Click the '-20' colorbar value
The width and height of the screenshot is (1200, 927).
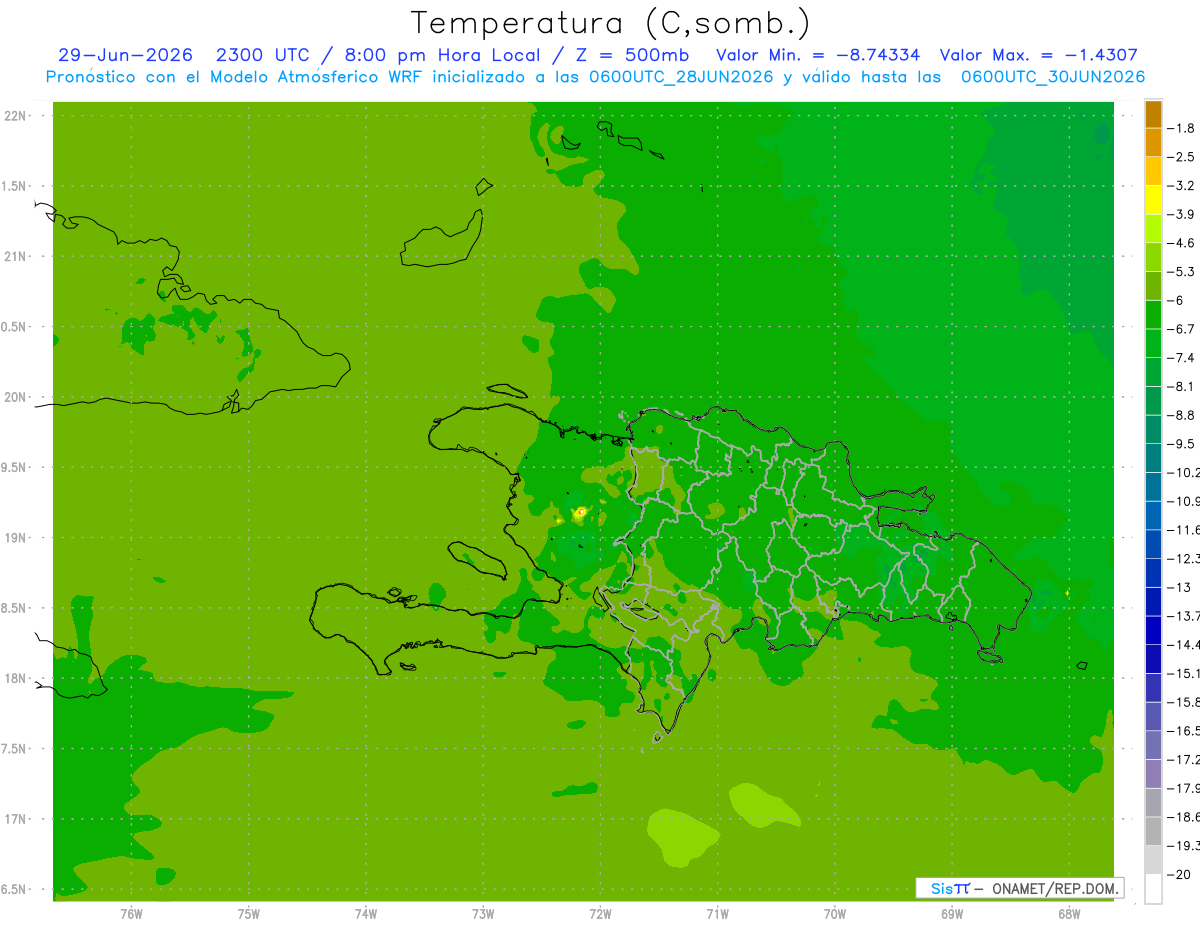[1180, 874]
